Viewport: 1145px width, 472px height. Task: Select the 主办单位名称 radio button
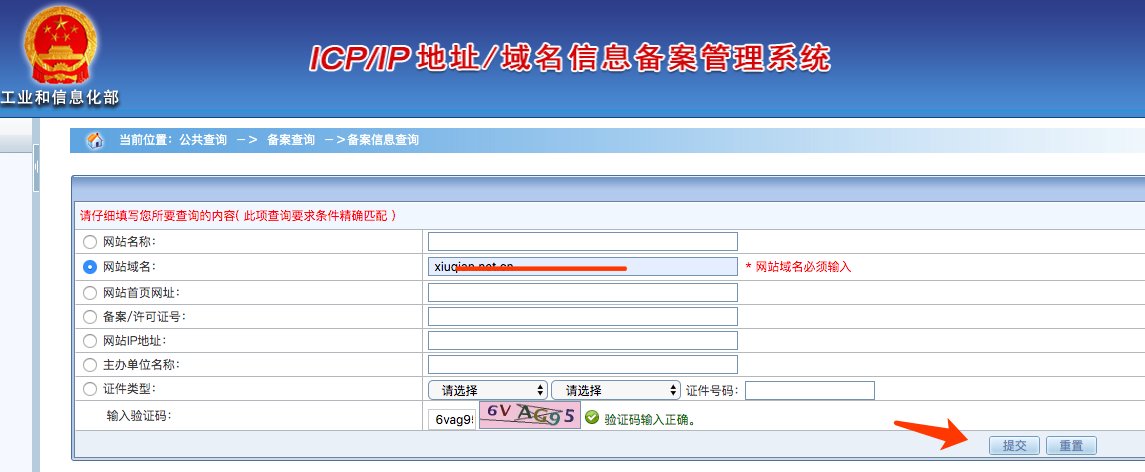[90, 365]
